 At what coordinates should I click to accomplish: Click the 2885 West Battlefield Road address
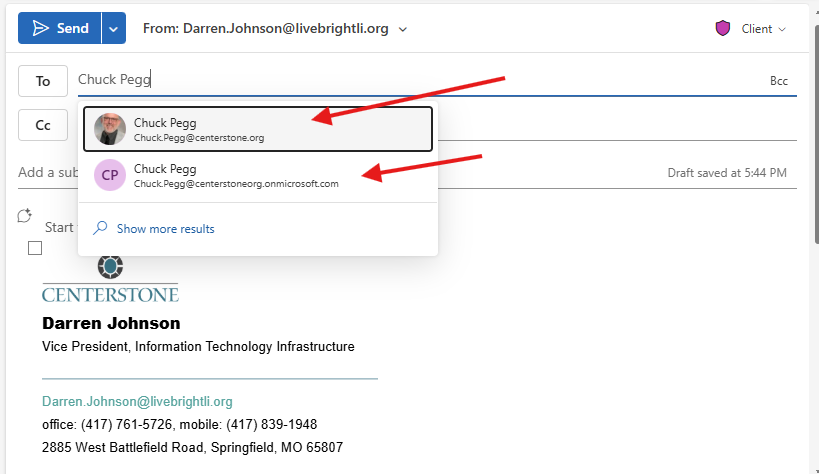[192, 447]
